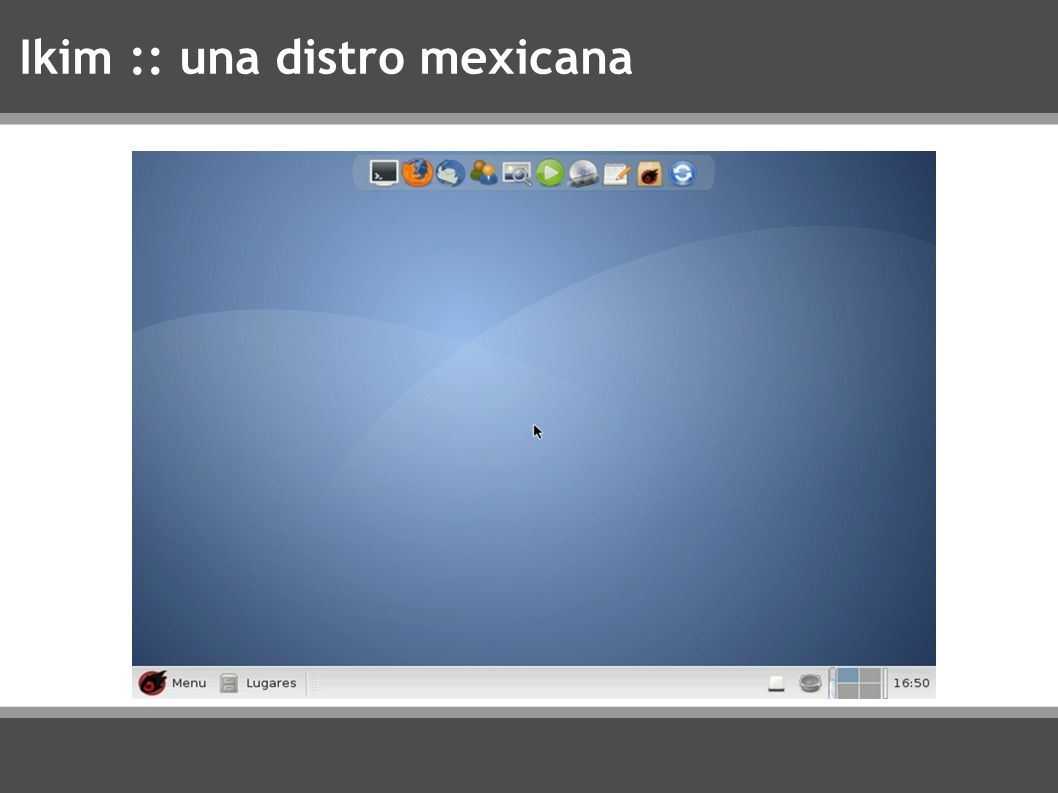Open the package box icon
The width and height of the screenshot is (1058, 793).
pos(649,174)
